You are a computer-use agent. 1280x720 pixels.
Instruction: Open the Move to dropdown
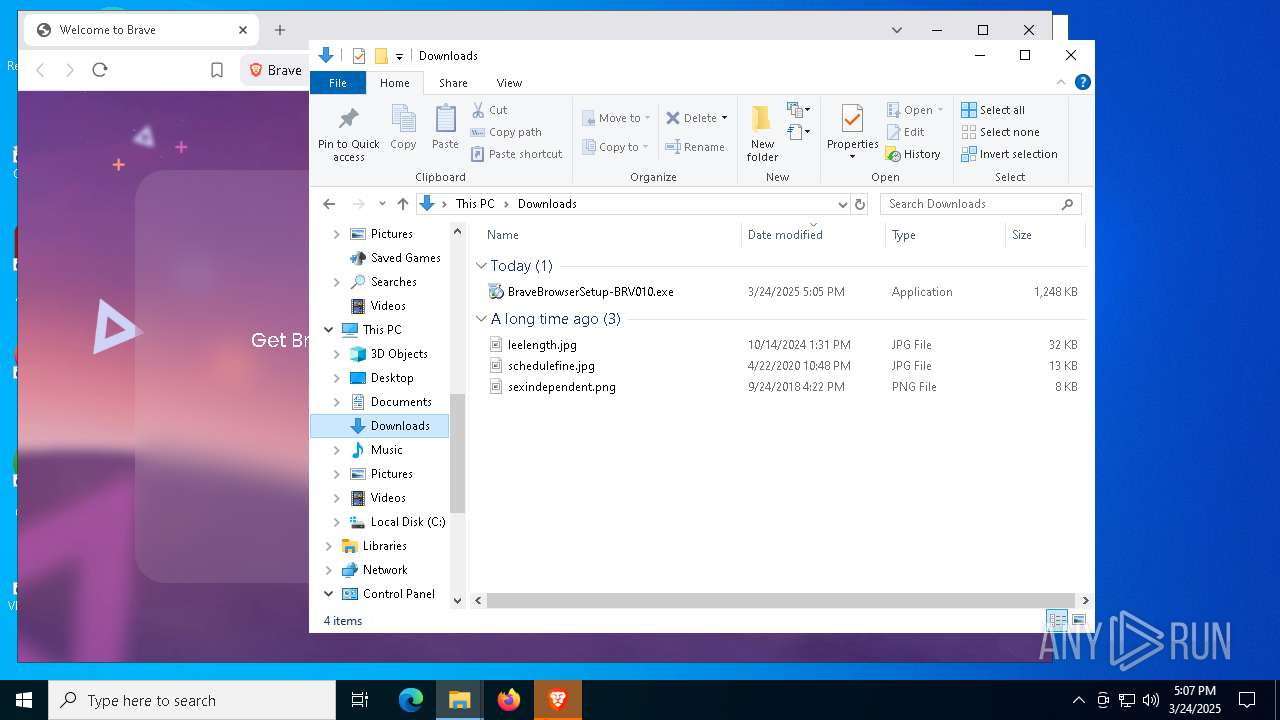[x=617, y=118]
